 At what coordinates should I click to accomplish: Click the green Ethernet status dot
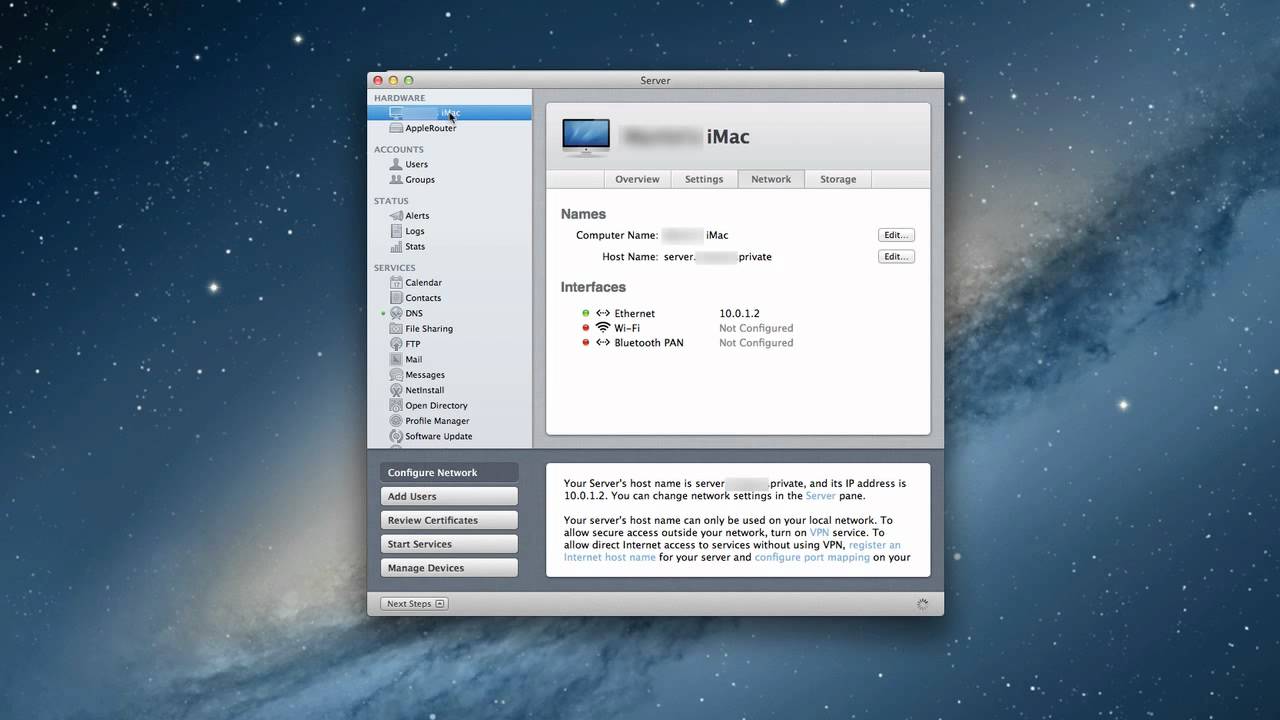coord(586,314)
